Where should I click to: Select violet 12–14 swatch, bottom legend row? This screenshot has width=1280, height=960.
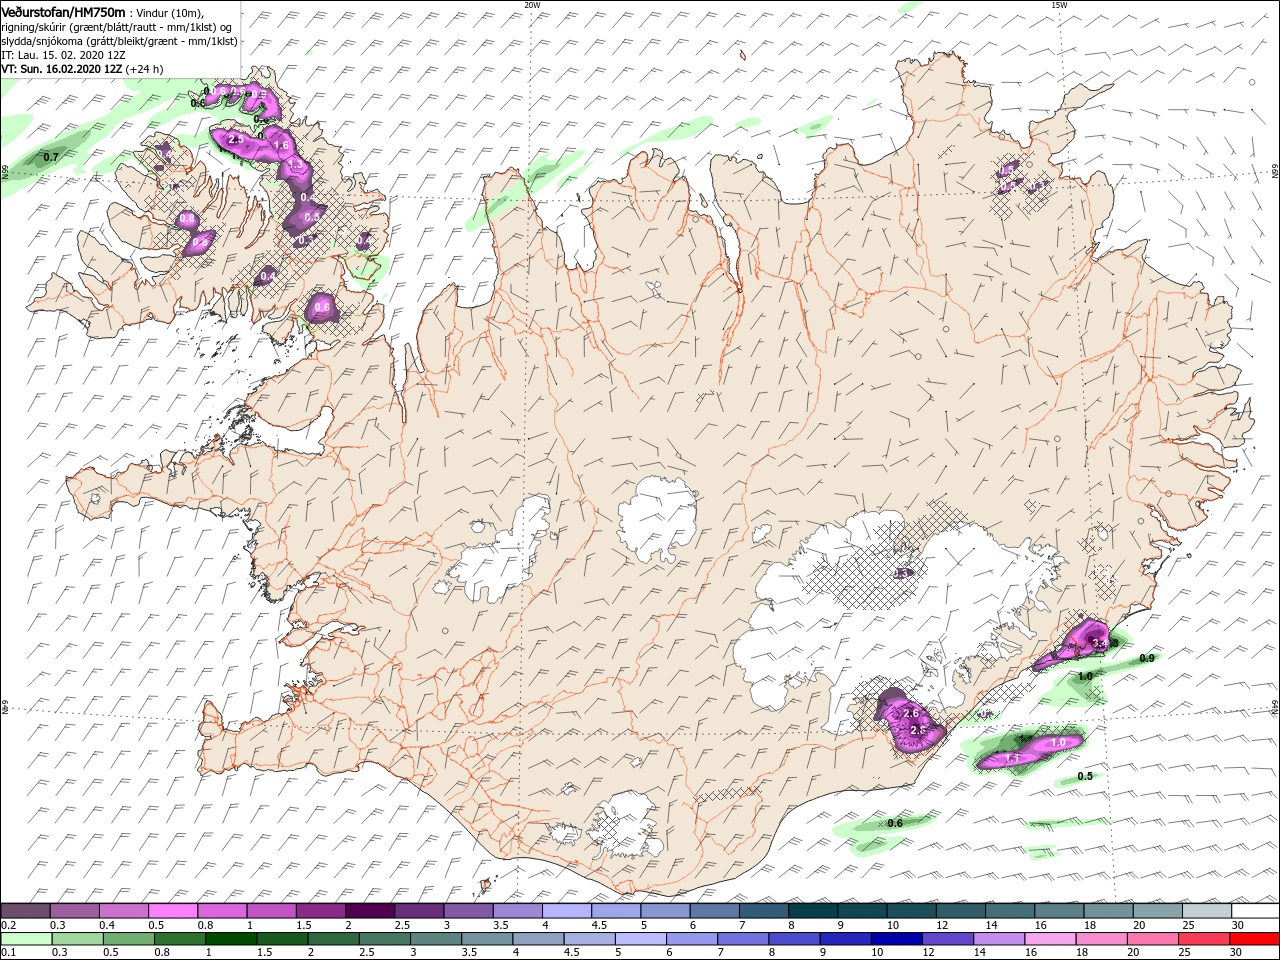pyautogui.click(x=946, y=939)
